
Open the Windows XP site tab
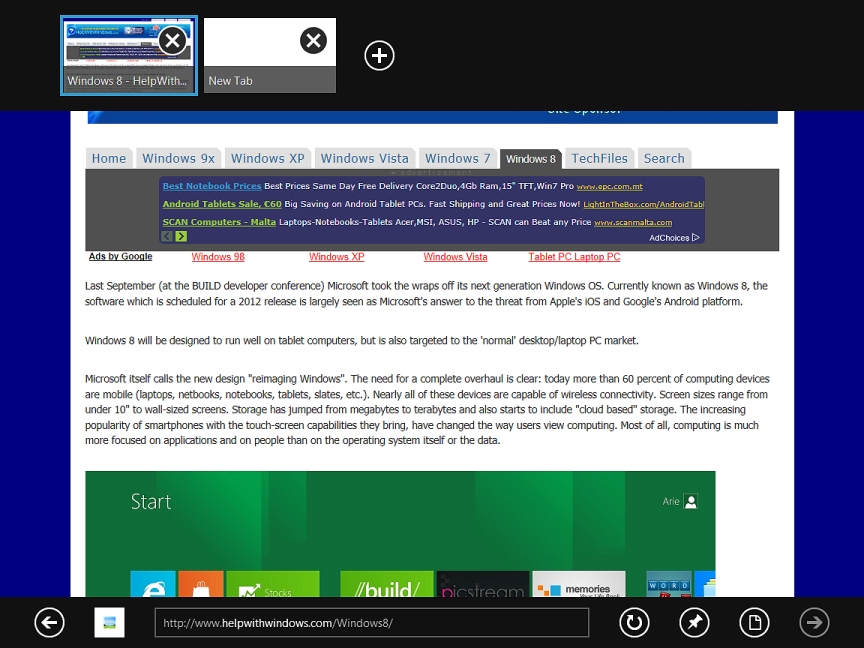pyautogui.click(x=268, y=158)
